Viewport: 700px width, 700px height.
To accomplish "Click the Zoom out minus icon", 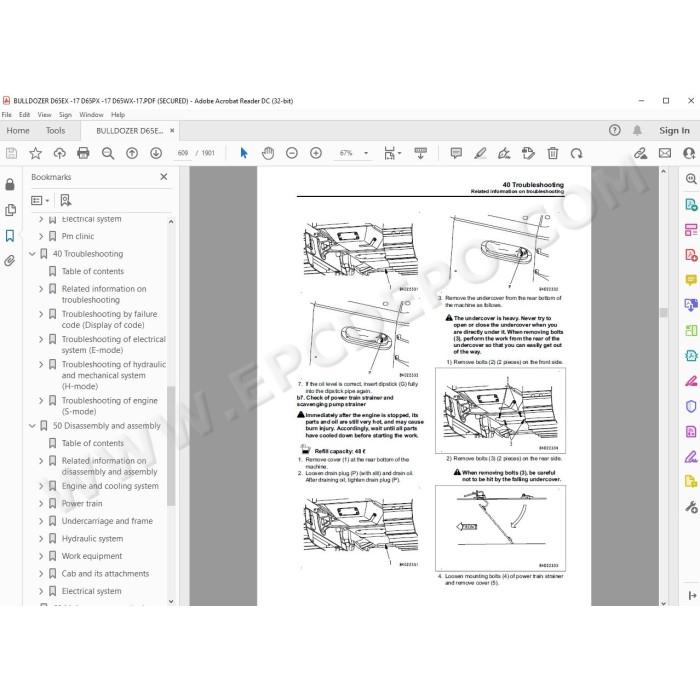I will (x=292, y=153).
